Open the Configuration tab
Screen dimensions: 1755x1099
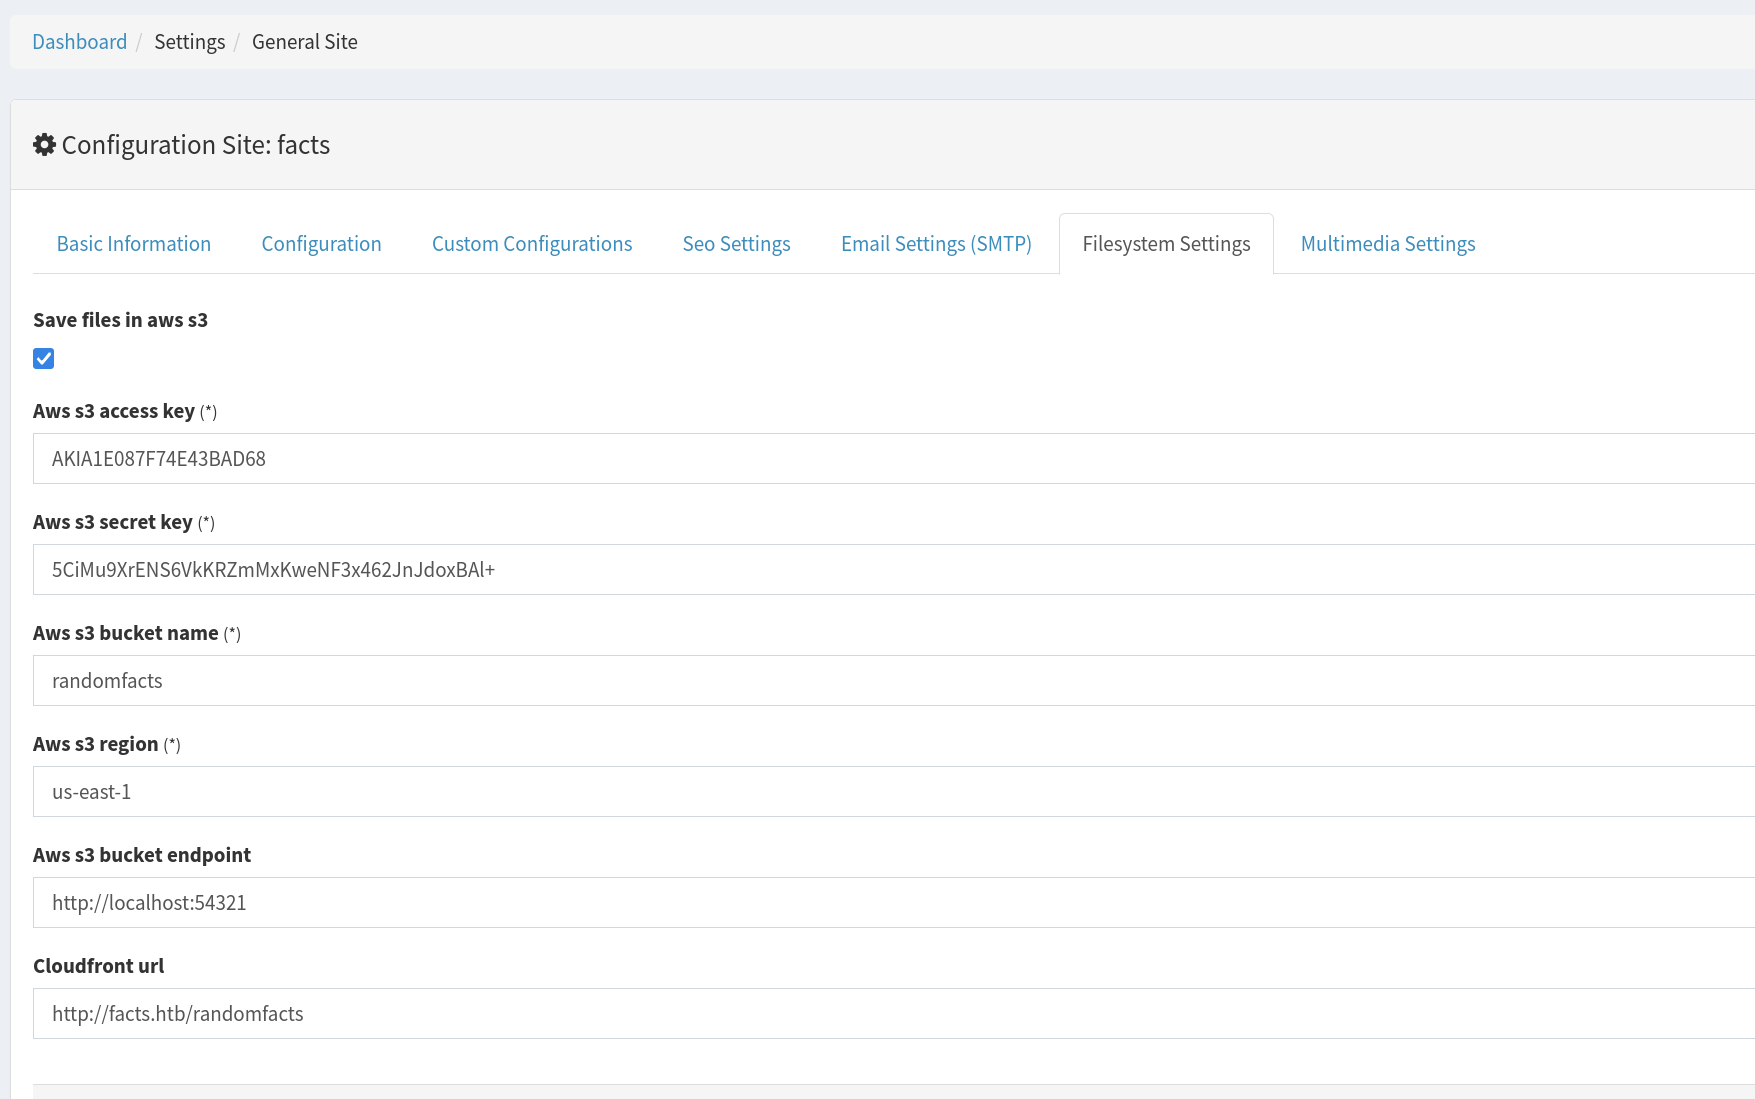click(x=321, y=243)
